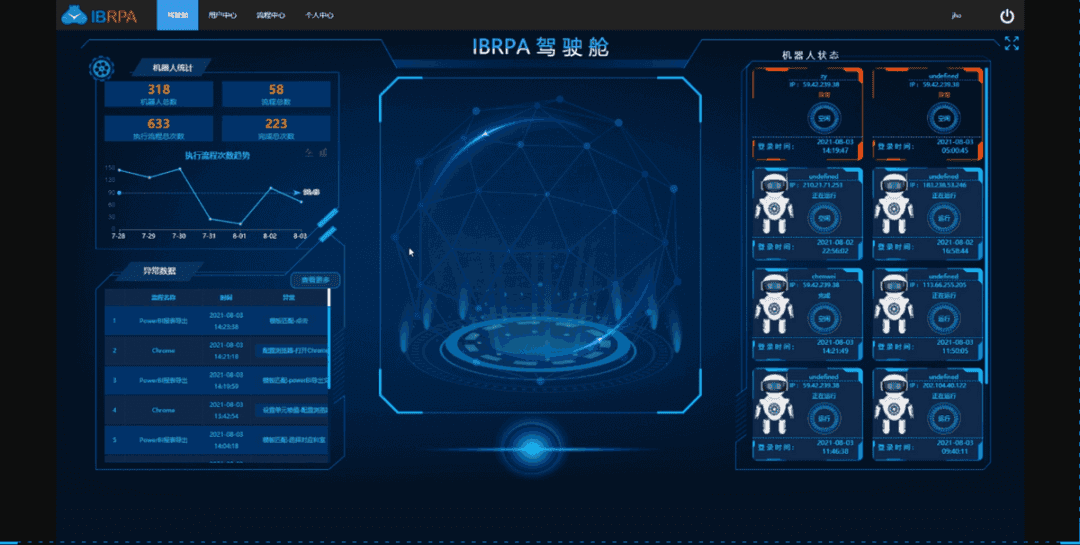The height and width of the screenshot is (545, 1080).
Task: Click the 8-02 data point on trend chart
Action: click(271, 187)
